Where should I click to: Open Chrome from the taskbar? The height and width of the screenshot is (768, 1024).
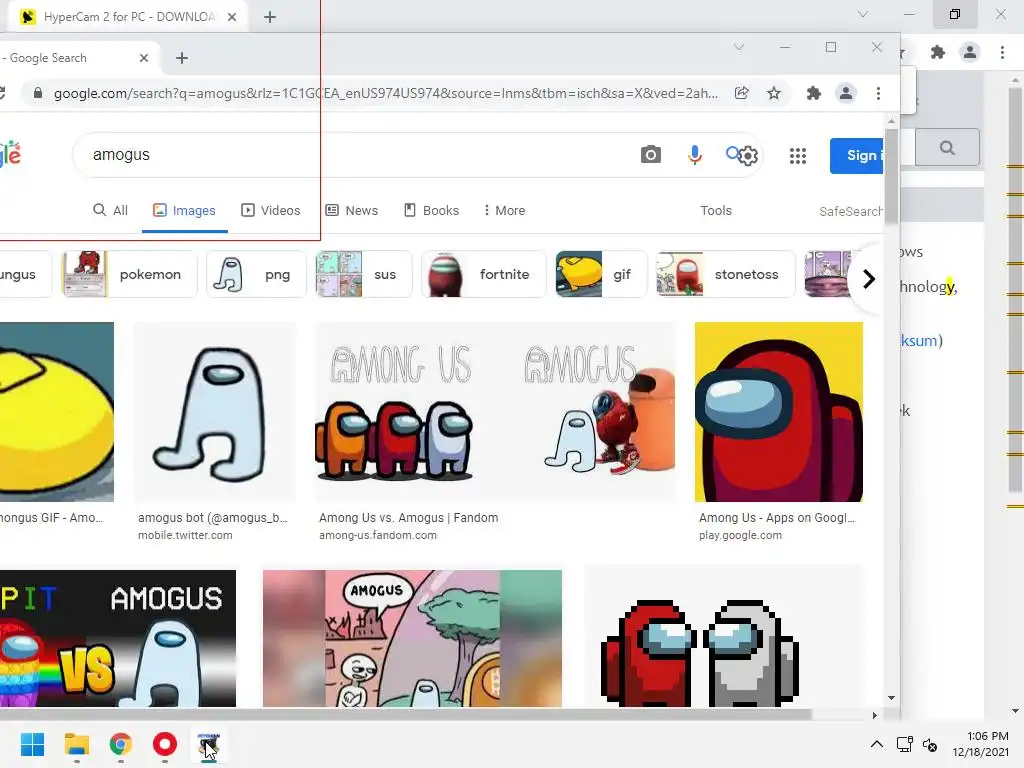click(121, 744)
